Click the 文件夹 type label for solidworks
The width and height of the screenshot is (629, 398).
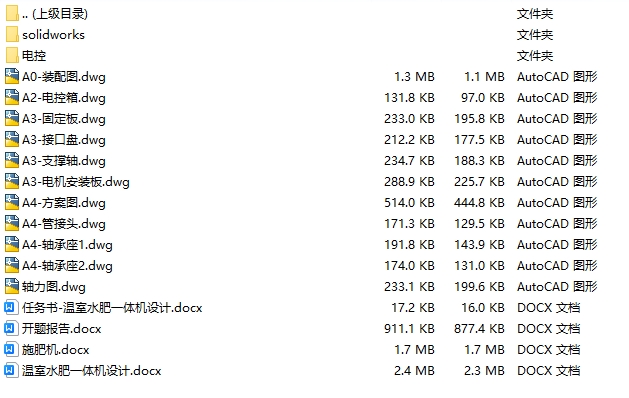[535, 35]
